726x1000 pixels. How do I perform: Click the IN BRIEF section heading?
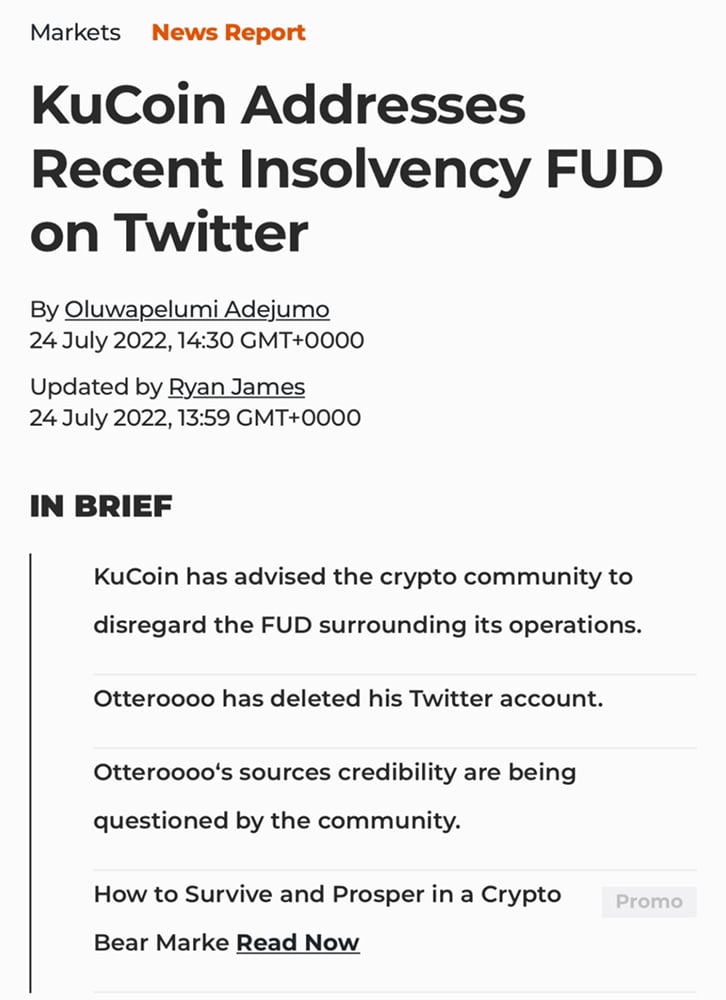101,506
